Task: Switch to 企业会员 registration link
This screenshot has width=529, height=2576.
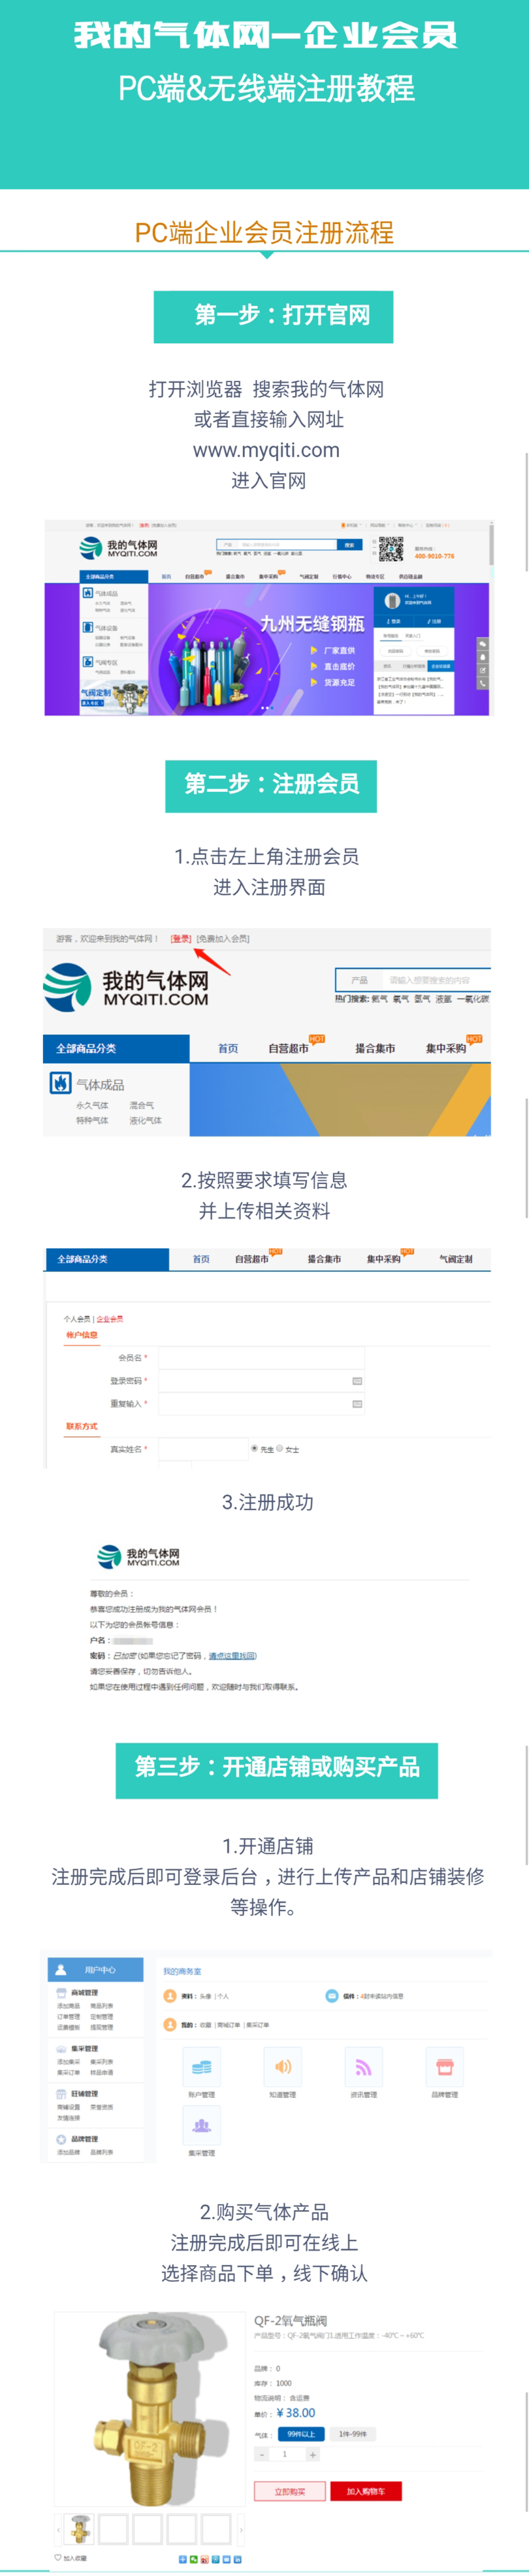Action: click(110, 1319)
